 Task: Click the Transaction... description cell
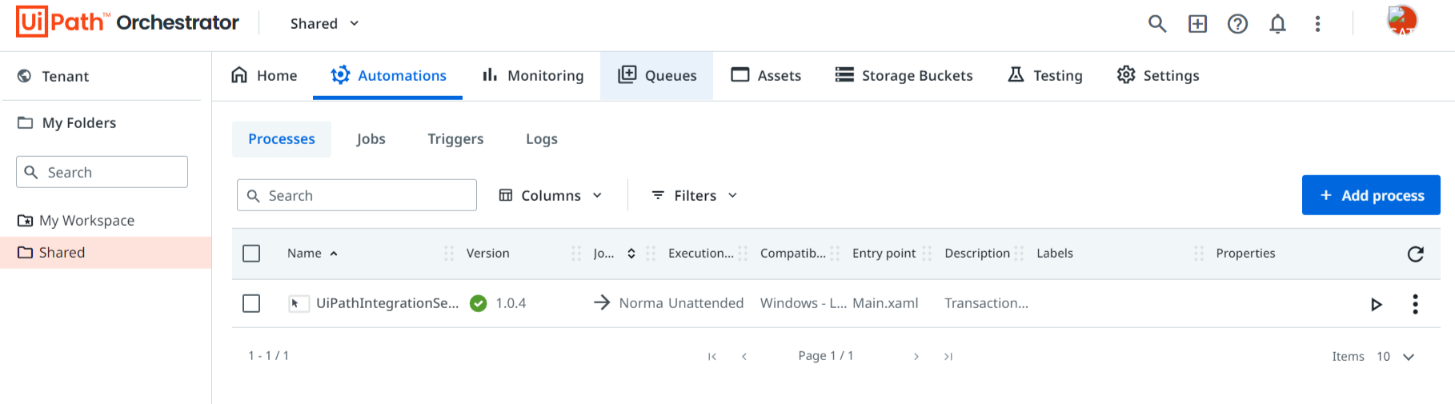click(986, 303)
